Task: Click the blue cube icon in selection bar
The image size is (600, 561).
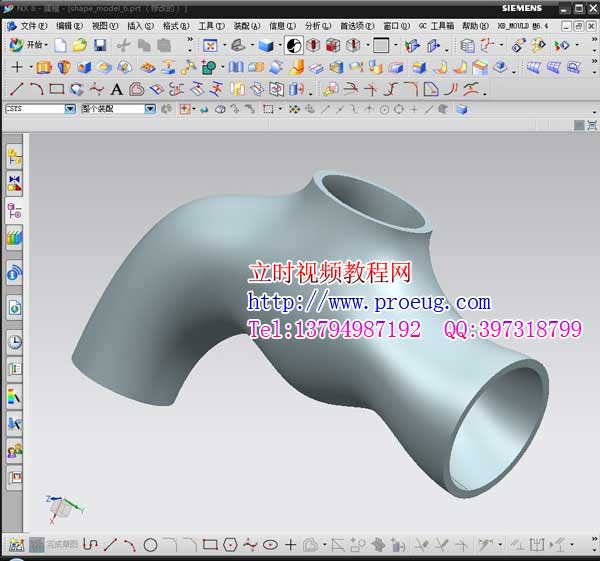Action: (x=462, y=110)
